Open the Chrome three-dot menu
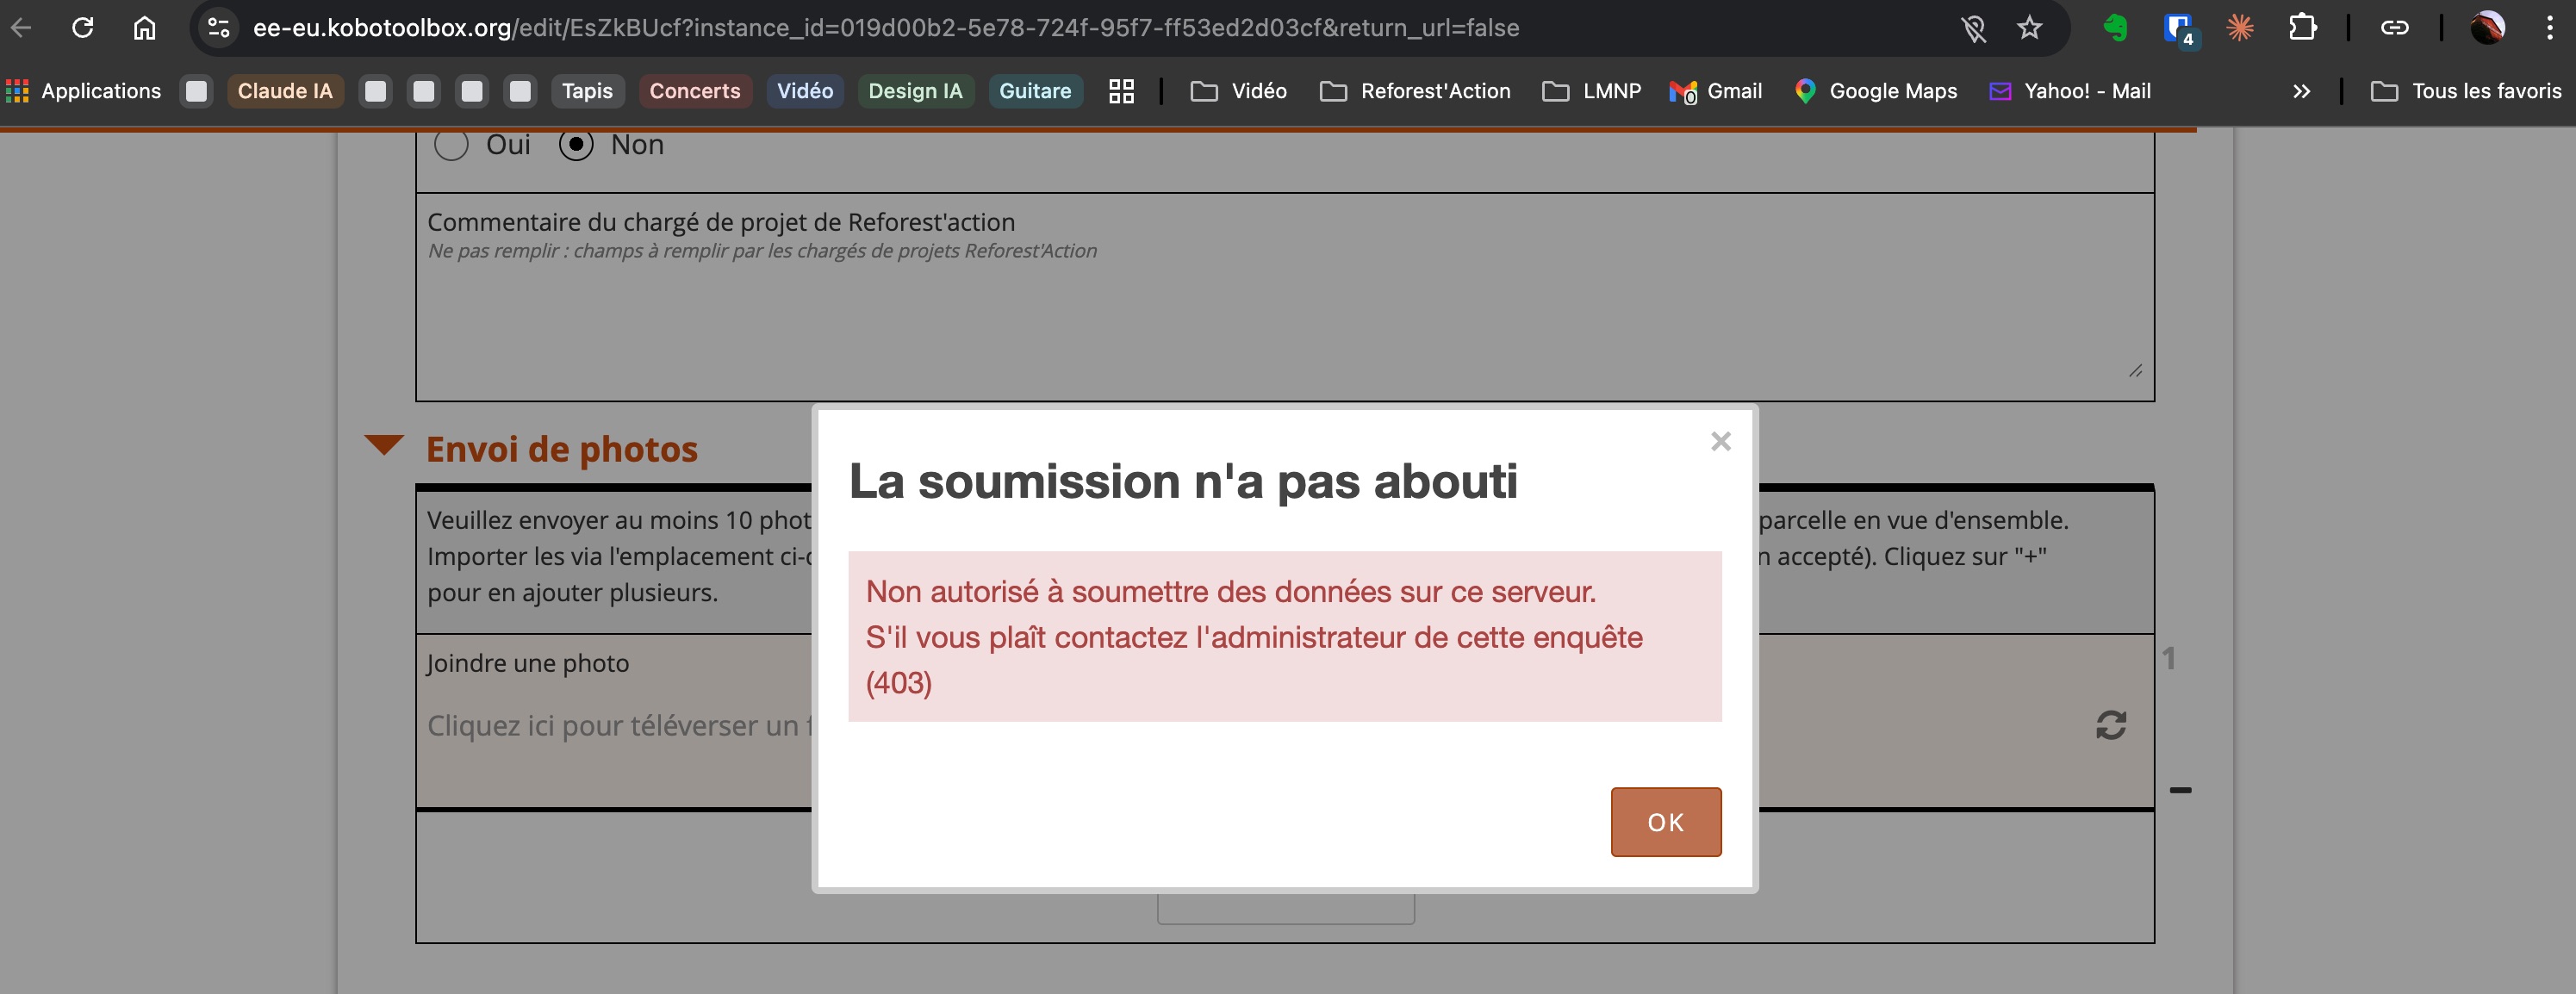 2549,28
